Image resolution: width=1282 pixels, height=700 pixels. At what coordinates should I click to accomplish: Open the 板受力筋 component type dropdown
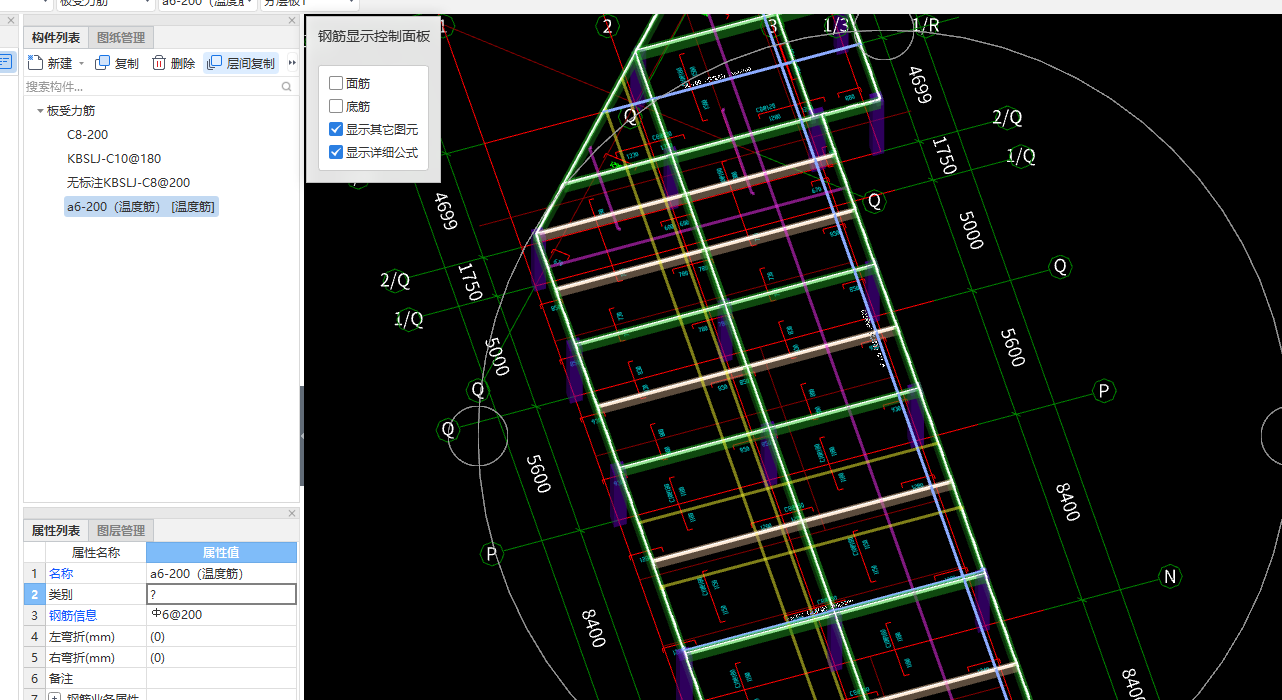(x=148, y=3)
